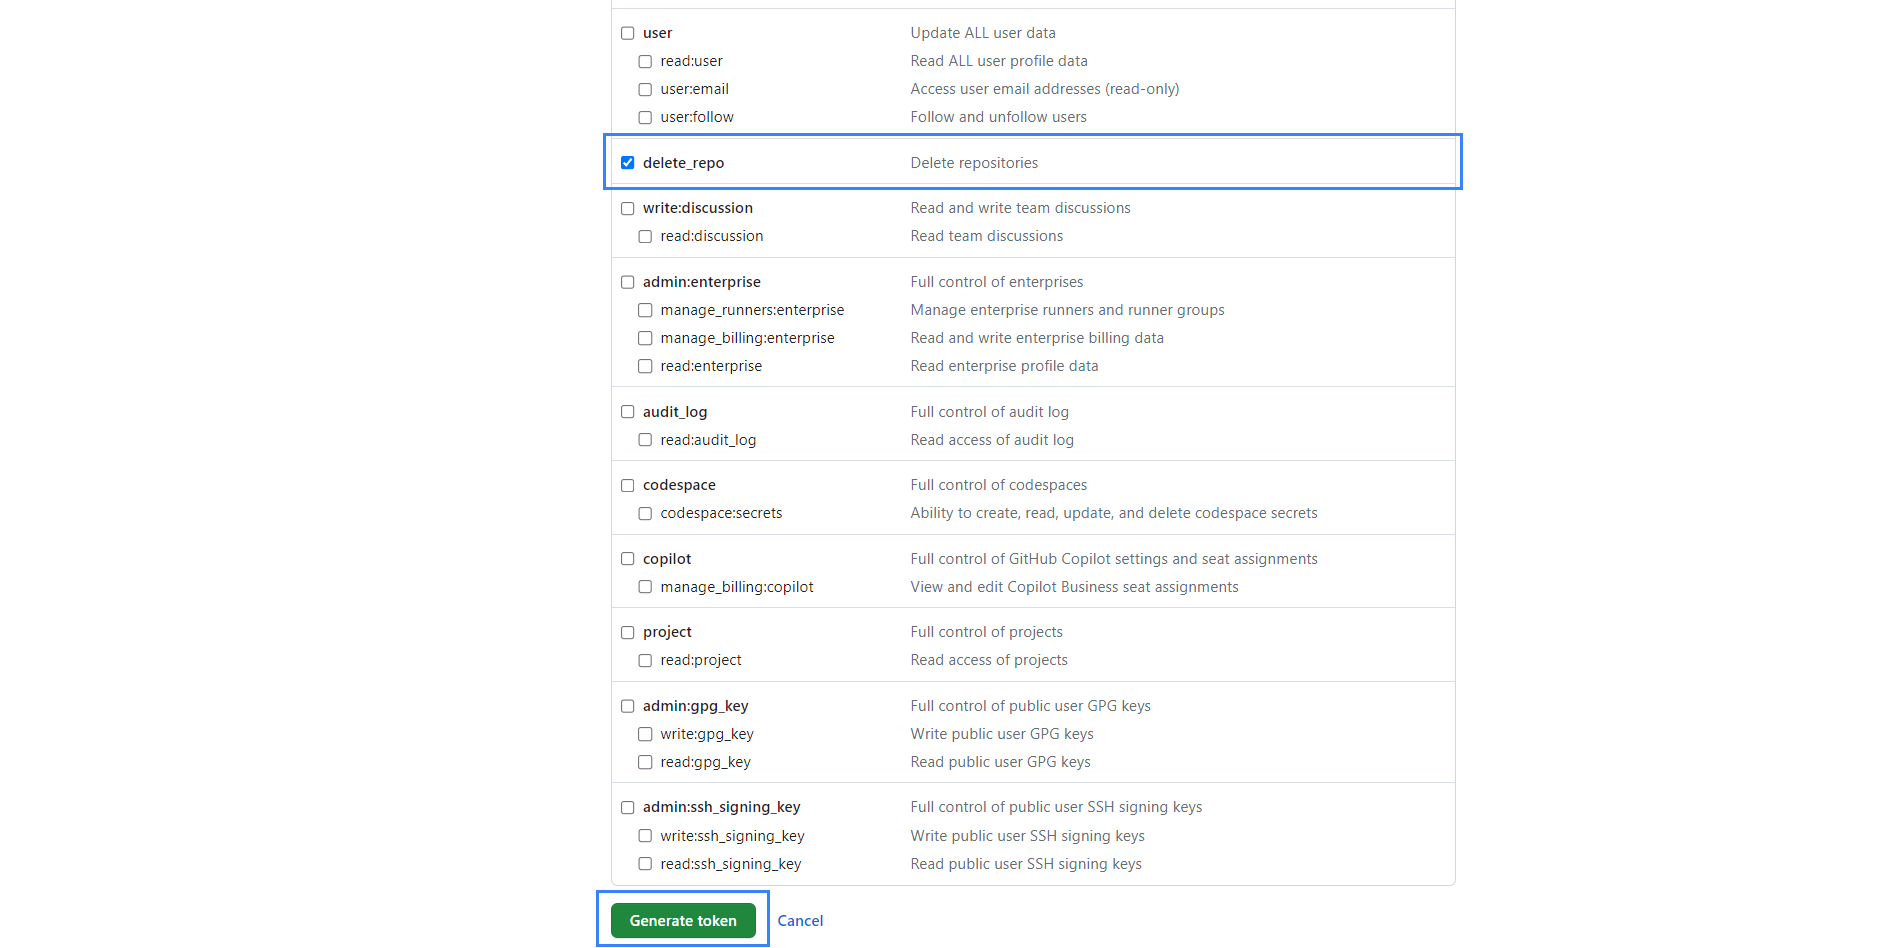Viewport: 1893px width, 948px height.
Task: Enable the admin:enterprise scope
Action: pyautogui.click(x=627, y=282)
